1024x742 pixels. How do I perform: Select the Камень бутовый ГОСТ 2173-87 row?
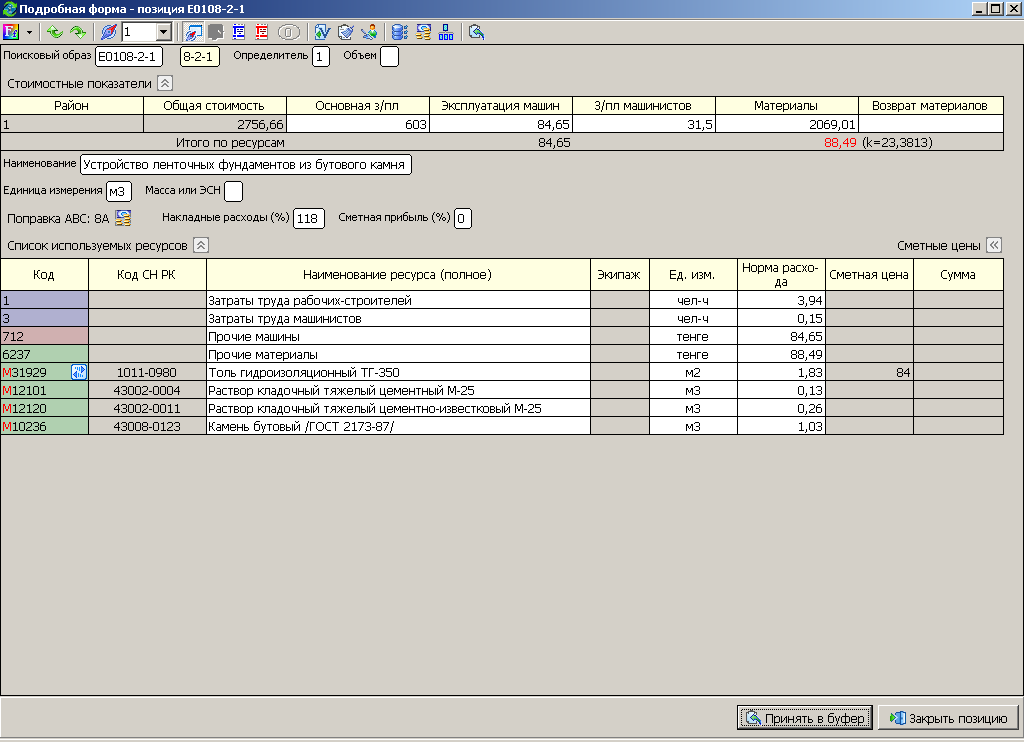[x=502, y=427]
